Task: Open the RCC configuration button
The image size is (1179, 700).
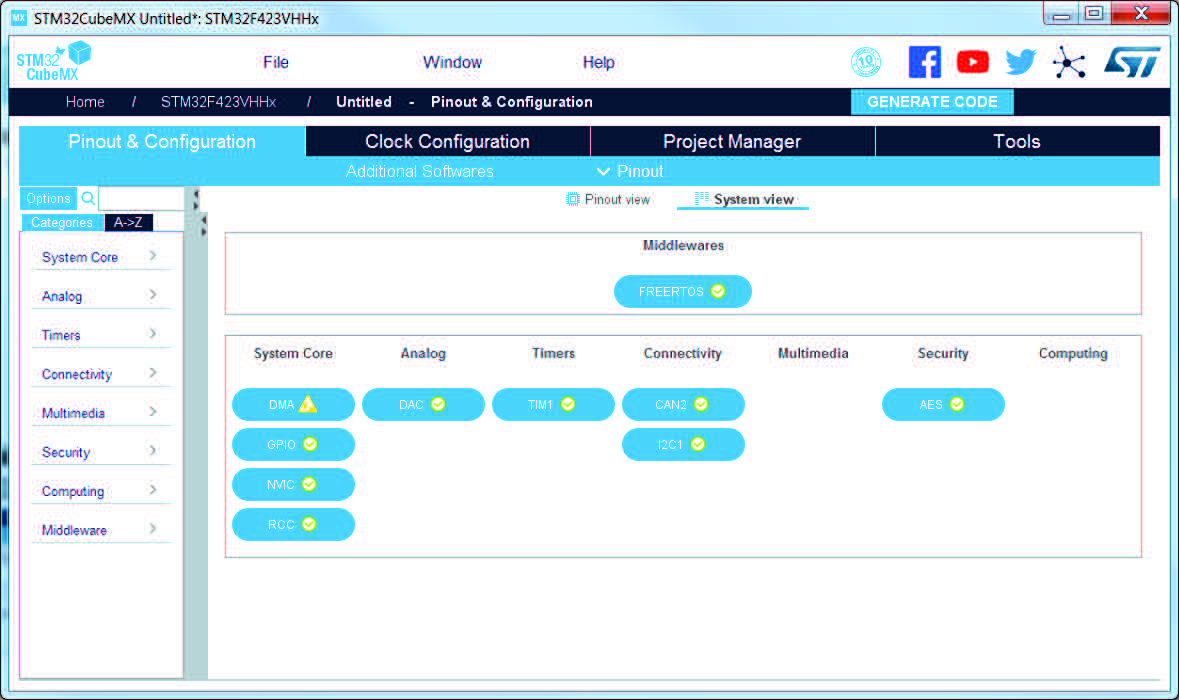Action: (x=293, y=524)
